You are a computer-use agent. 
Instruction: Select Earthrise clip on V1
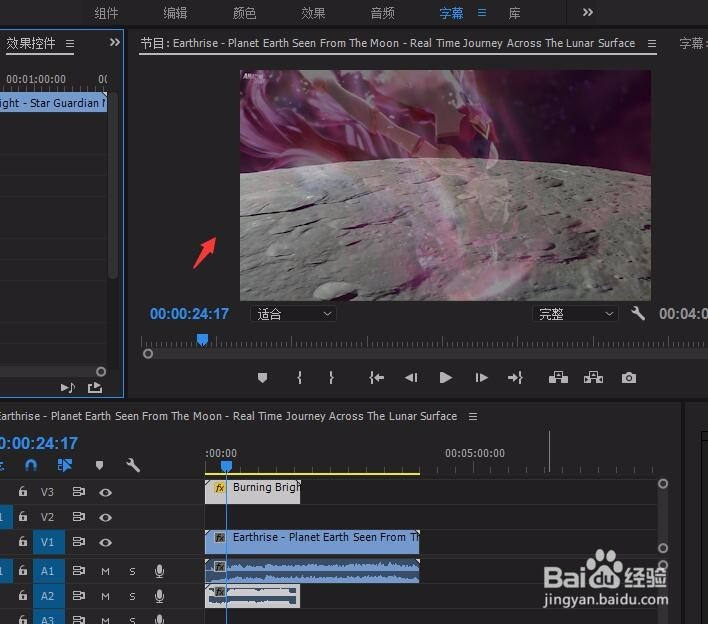[x=312, y=542]
